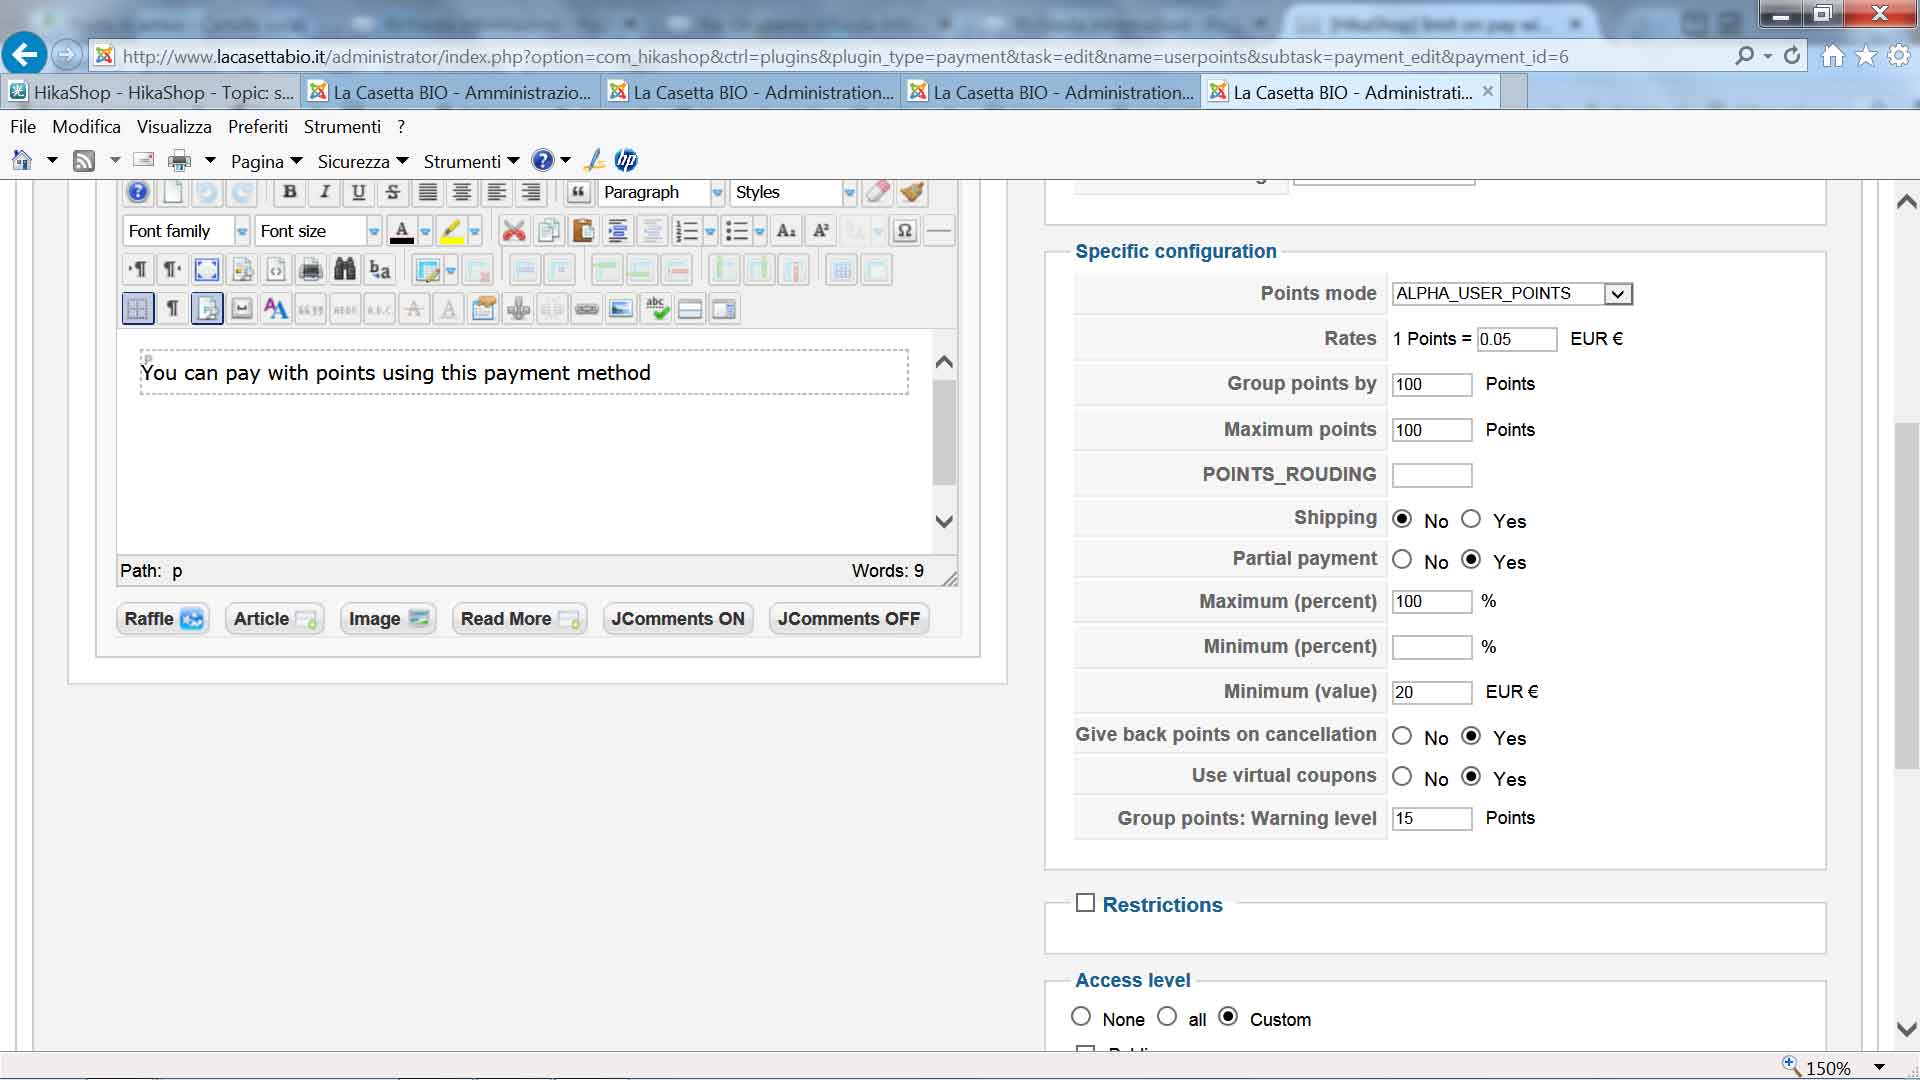Click the binoculars Find icon
The width and height of the screenshot is (1920, 1080).
pyautogui.click(x=345, y=270)
